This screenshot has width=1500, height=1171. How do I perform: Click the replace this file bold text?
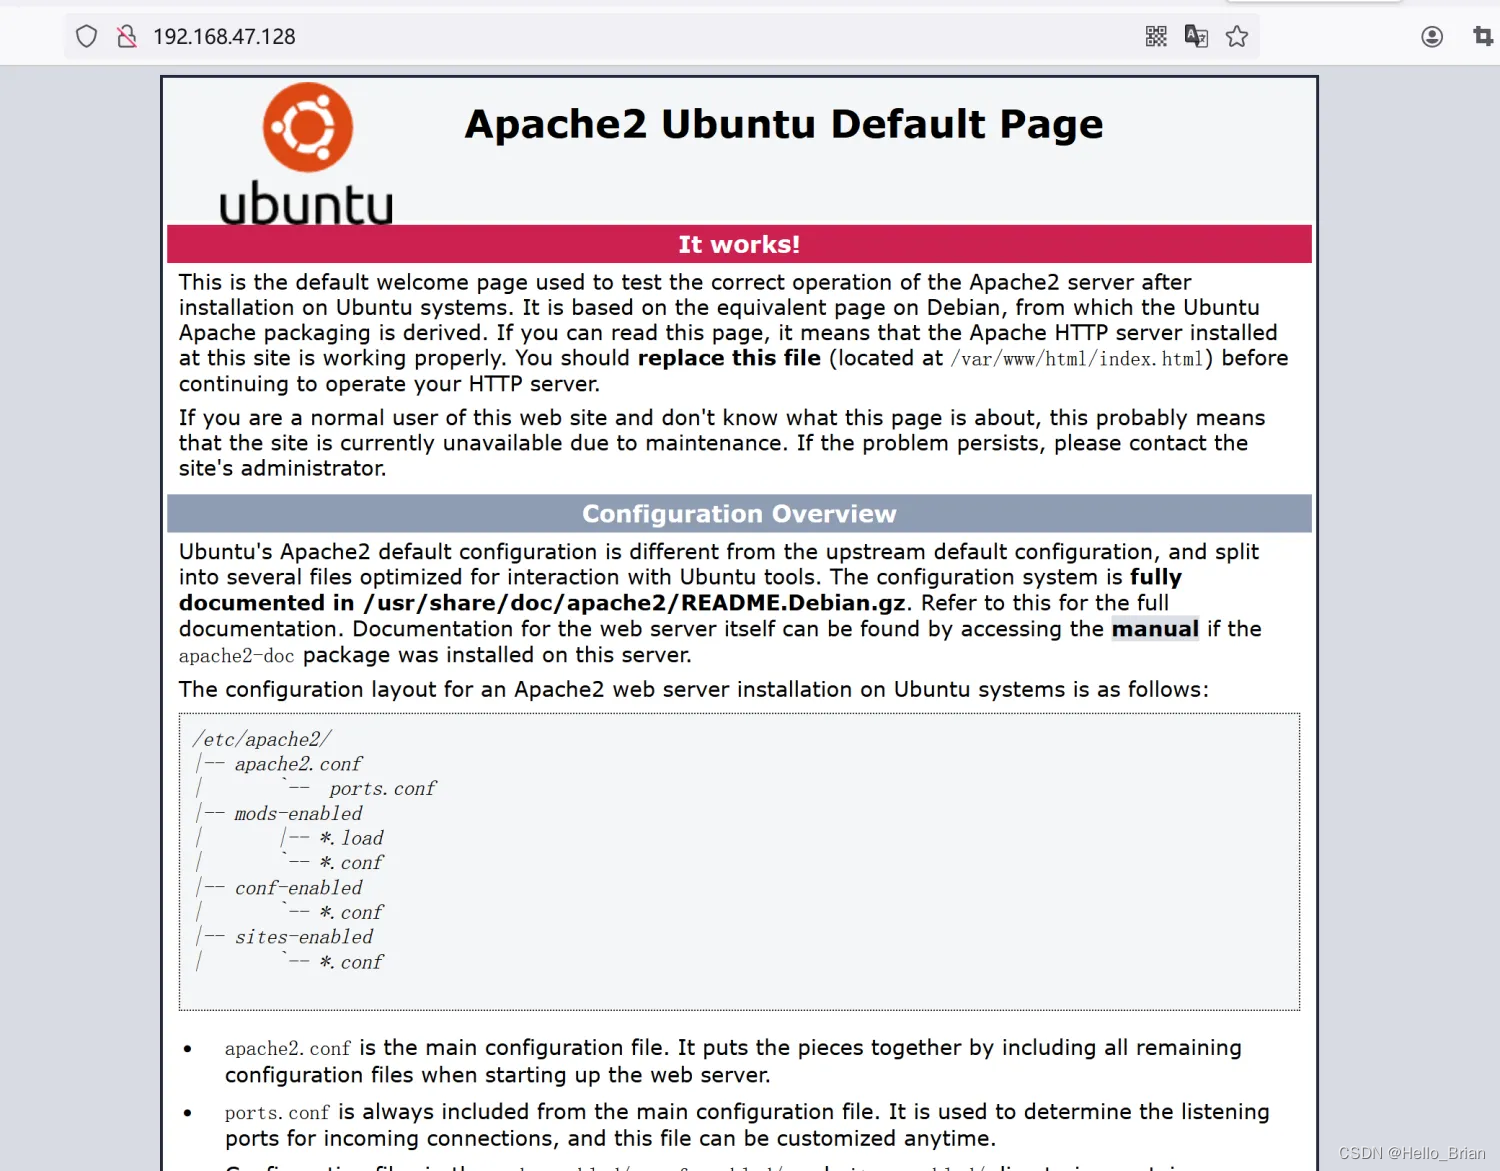coord(729,358)
